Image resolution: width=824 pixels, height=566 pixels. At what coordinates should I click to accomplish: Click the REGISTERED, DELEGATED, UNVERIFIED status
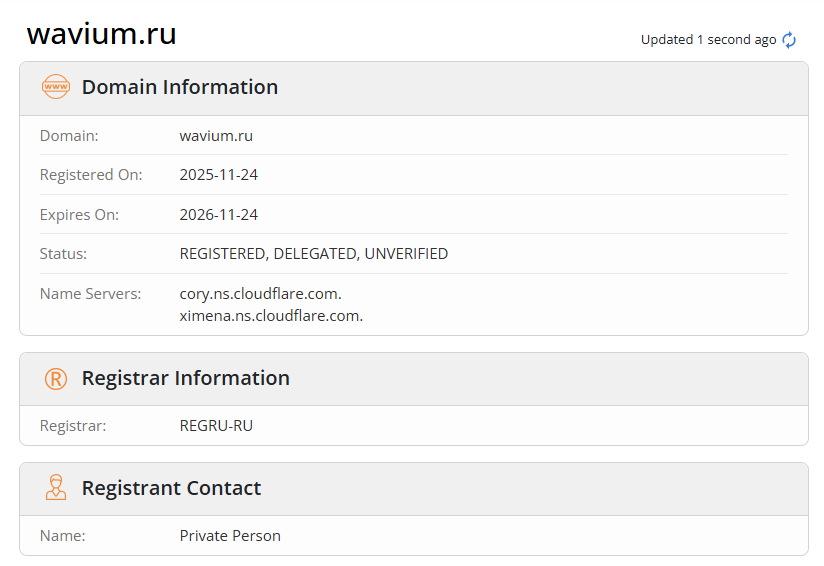coord(314,254)
